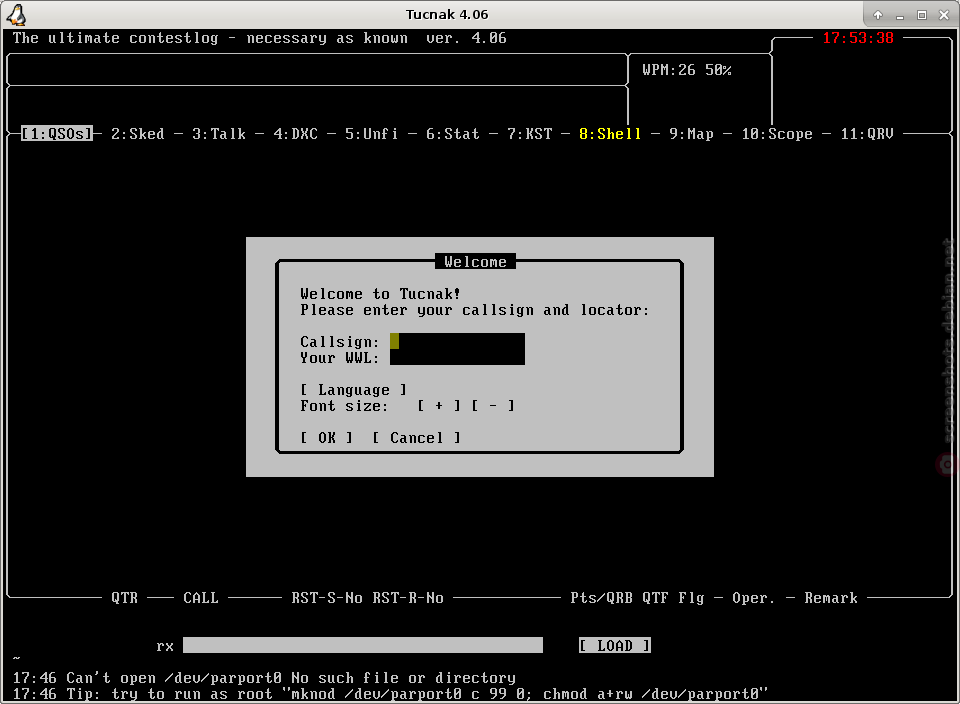Click the roll-up arrow window button
The width and height of the screenshot is (960, 704).
877,15
